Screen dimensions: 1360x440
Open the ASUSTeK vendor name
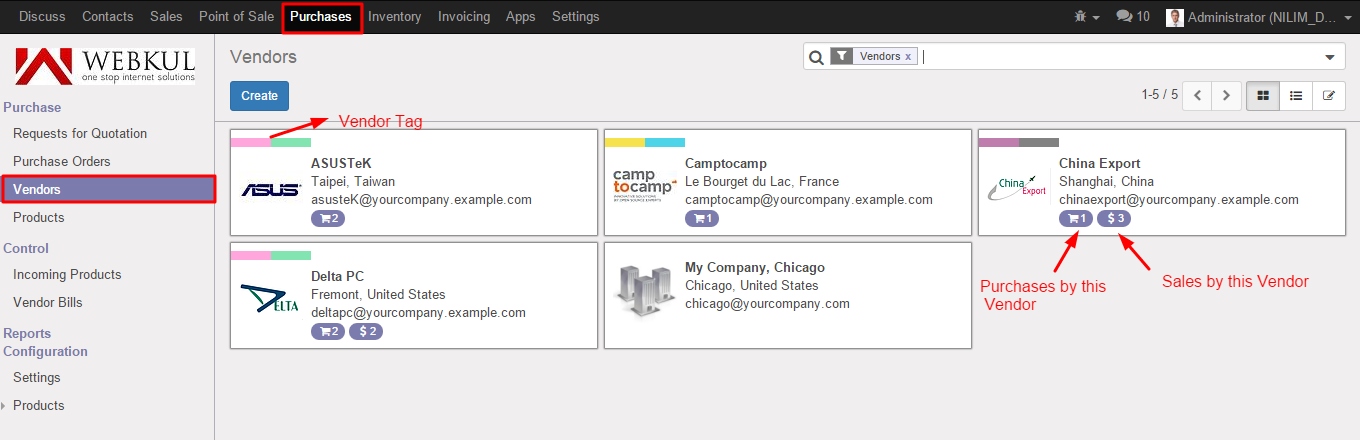pos(341,163)
